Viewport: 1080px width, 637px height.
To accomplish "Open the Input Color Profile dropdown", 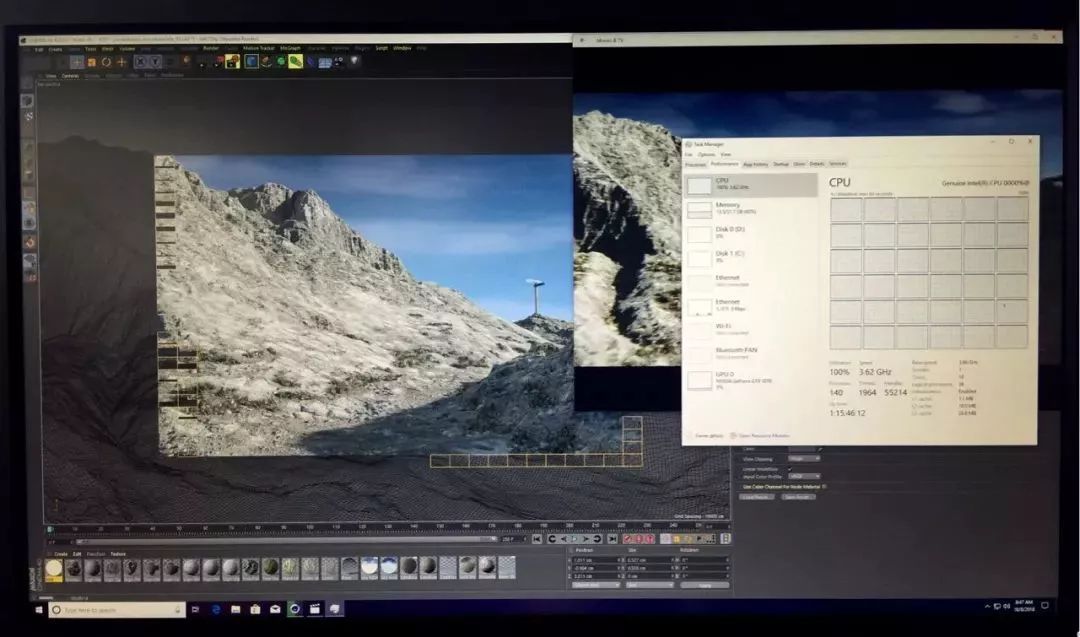I will 803,477.
